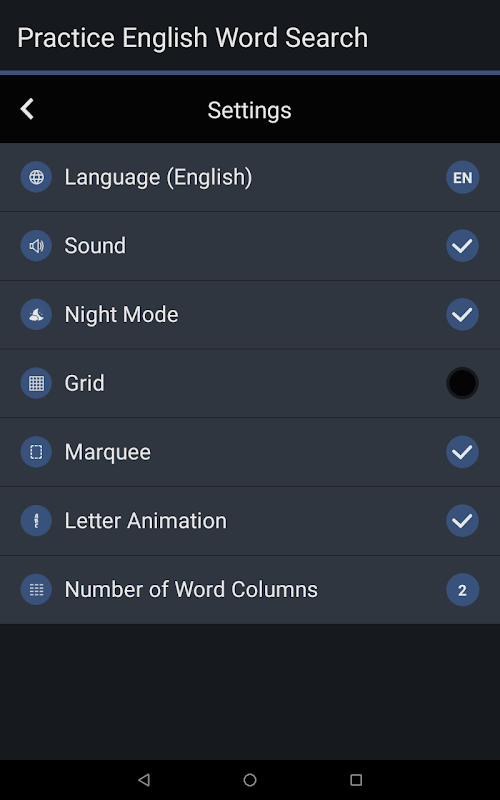Screen dimensions: 500x800
Task: Tap the Letter Animation text label
Action: coord(145,521)
